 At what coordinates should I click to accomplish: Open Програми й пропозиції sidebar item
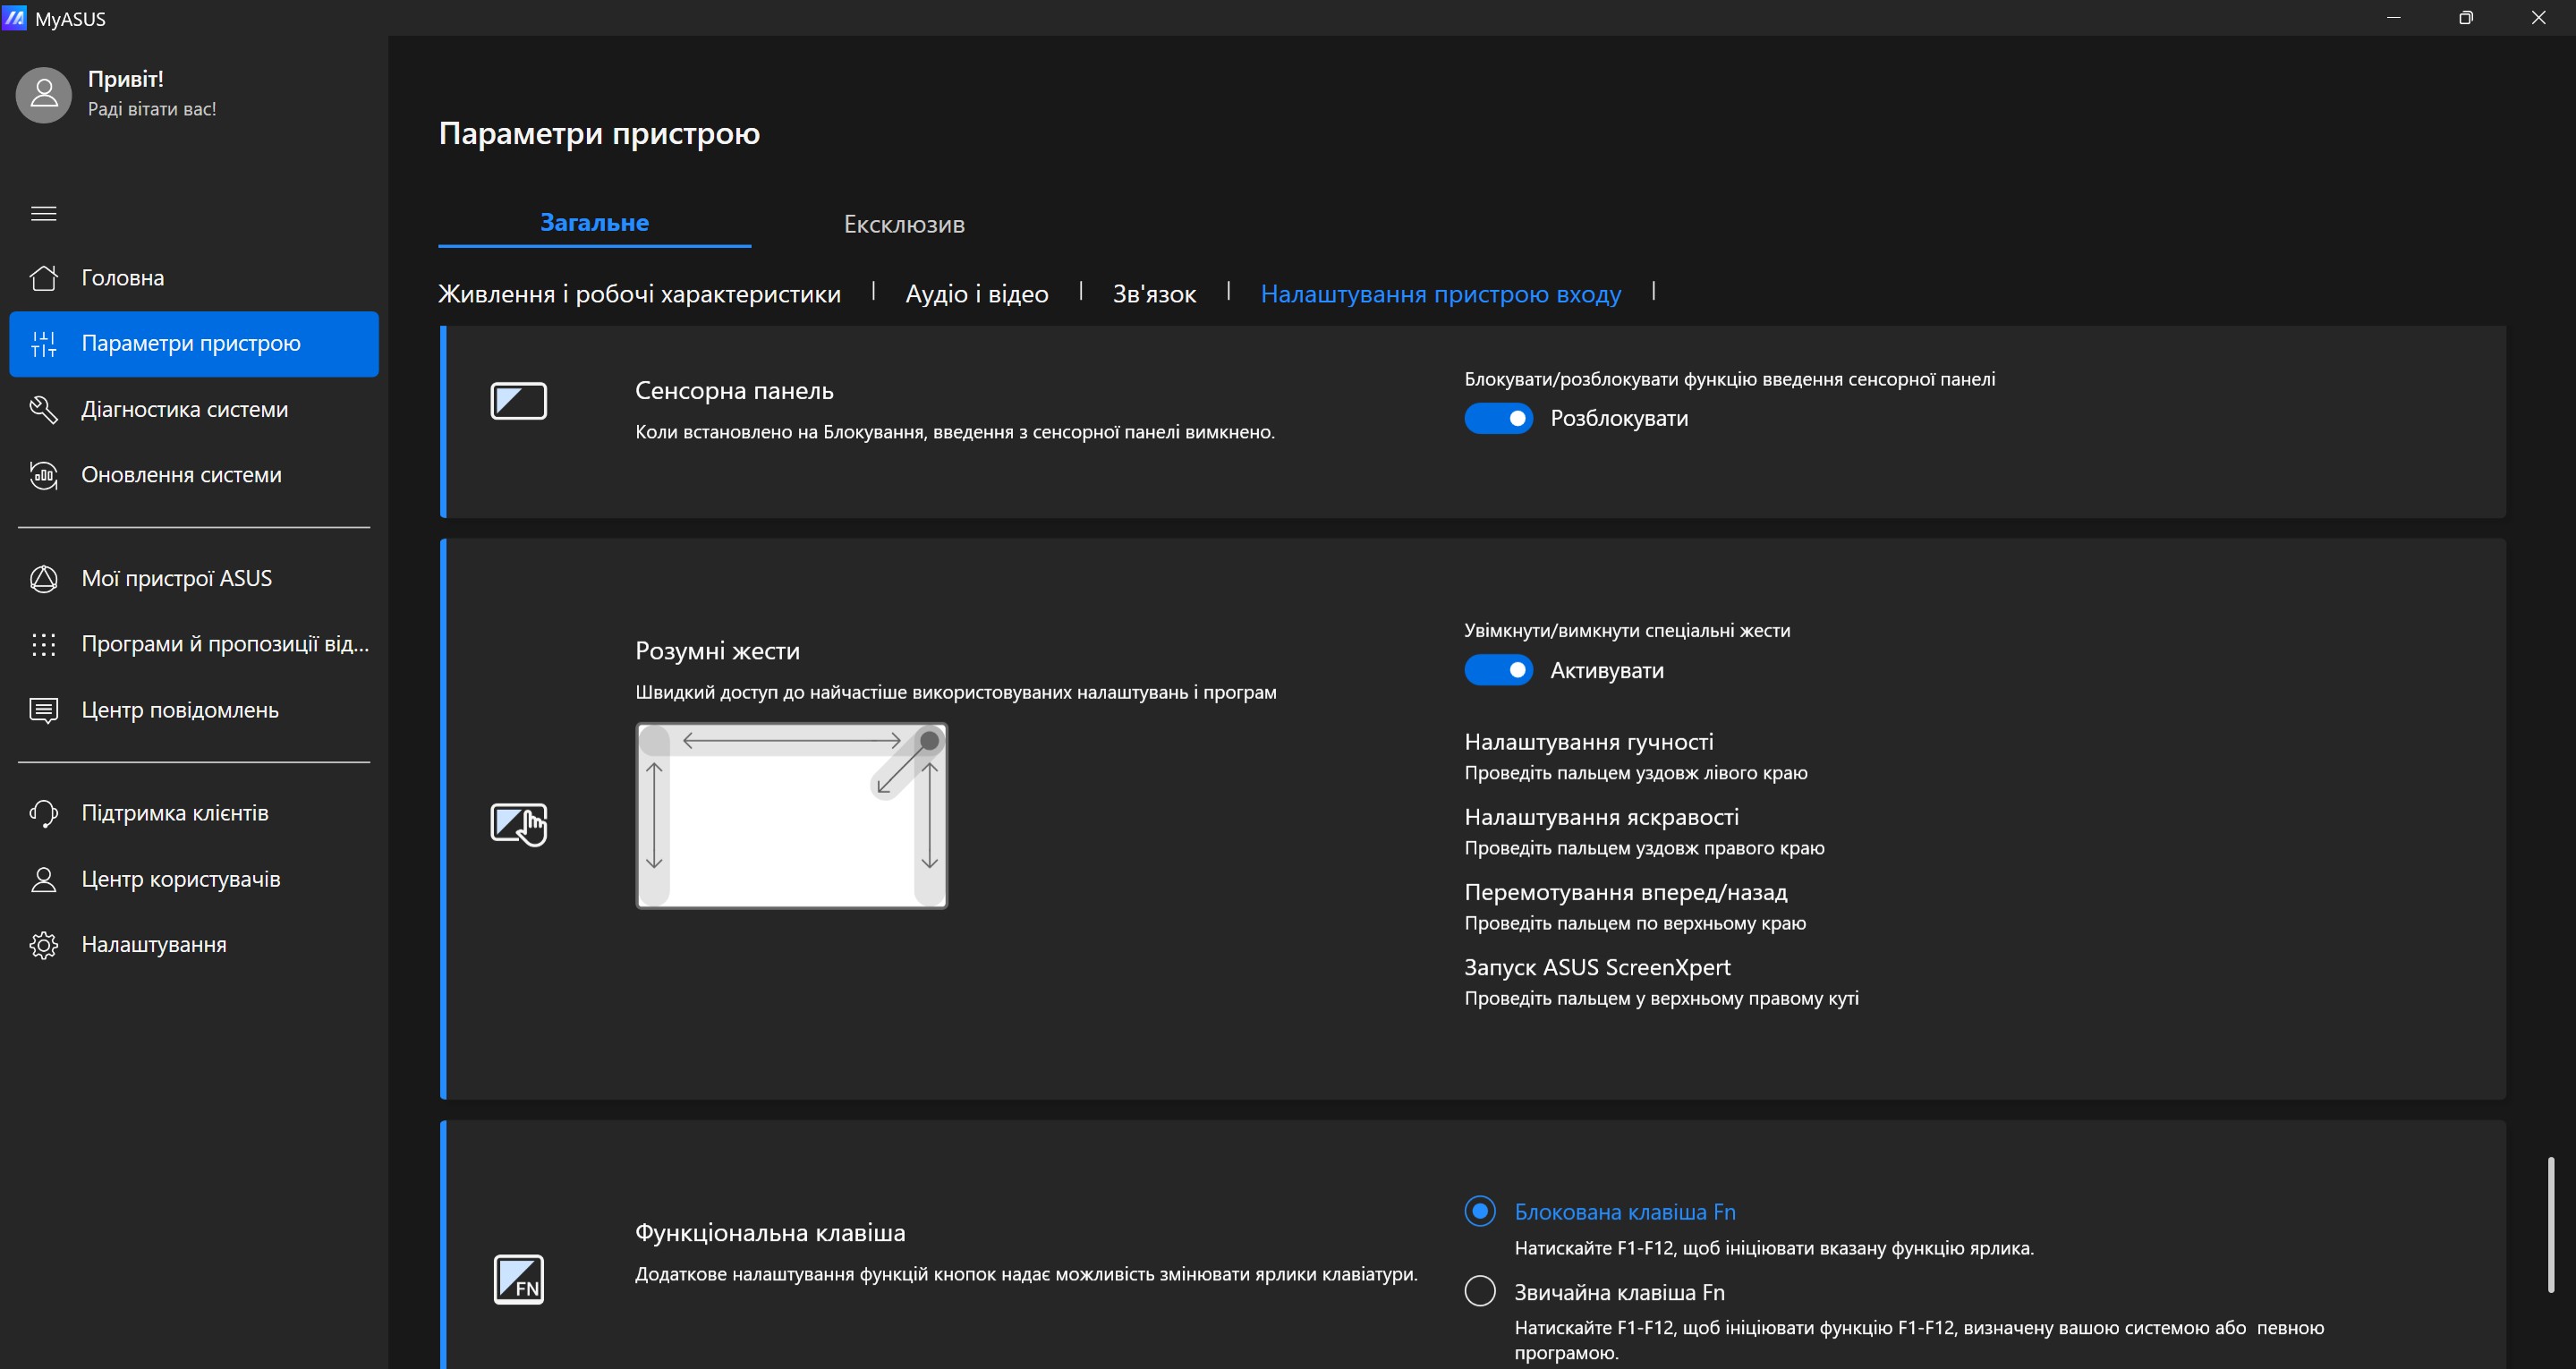(x=224, y=644)
